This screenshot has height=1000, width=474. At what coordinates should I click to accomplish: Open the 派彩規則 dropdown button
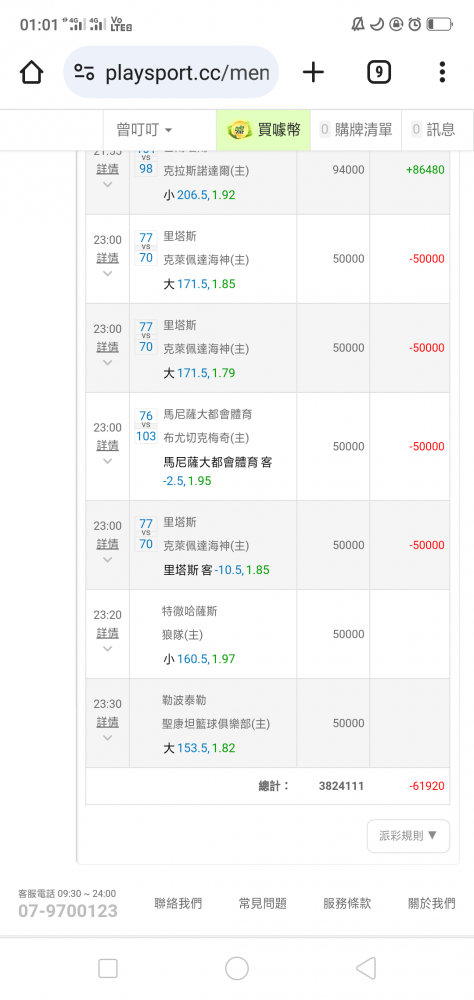pos(408,835)
